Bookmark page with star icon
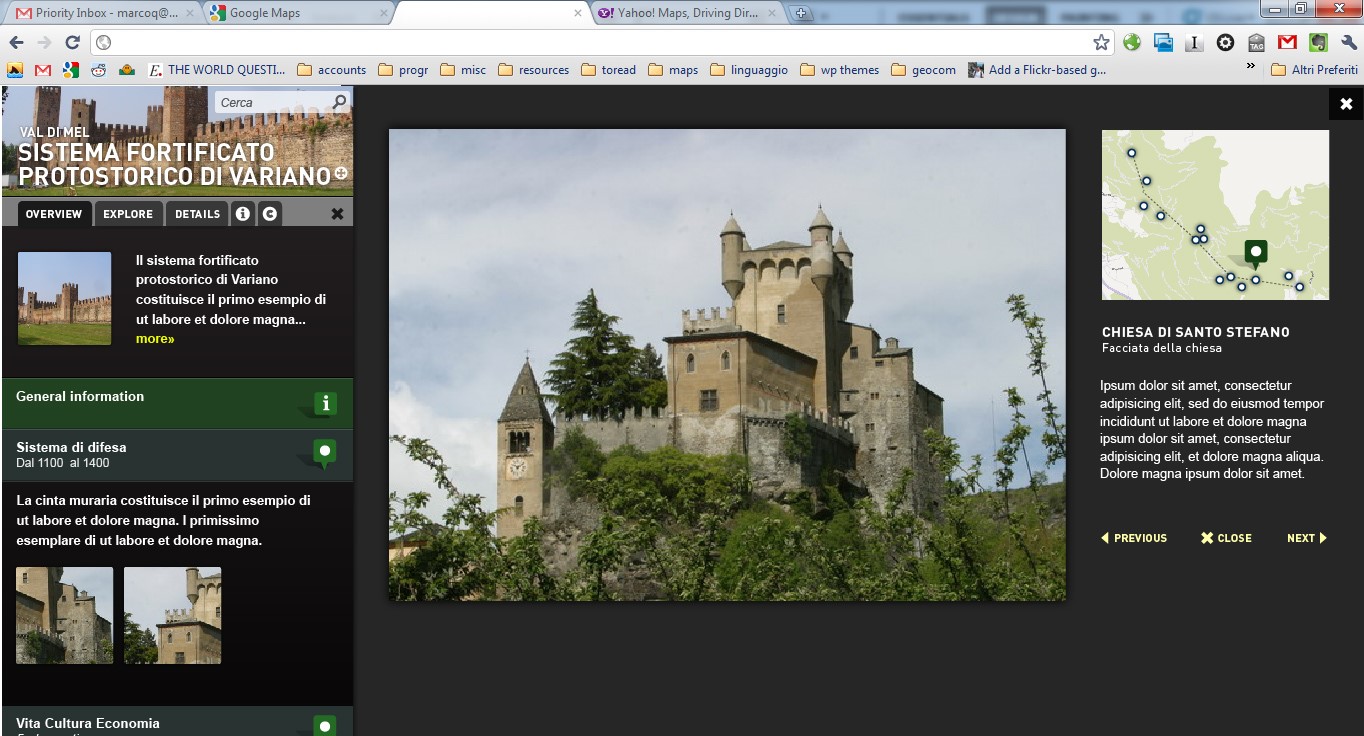Image resolution: width=1364 pixels, height=736 pixels. click(x=1101, y=42)
